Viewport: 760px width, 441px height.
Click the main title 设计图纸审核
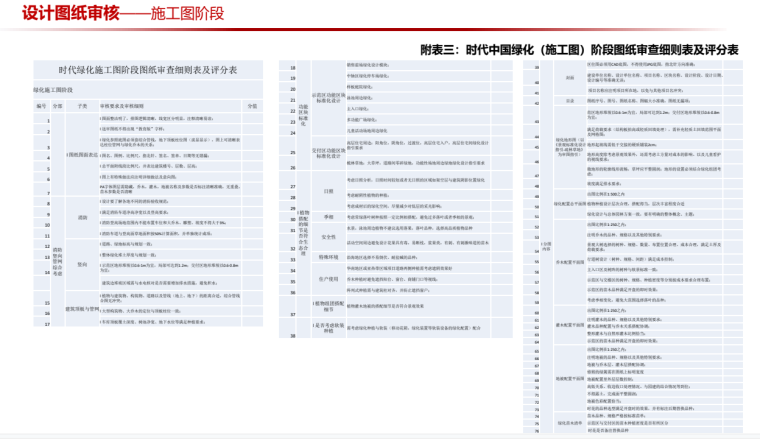pos(61,13)
